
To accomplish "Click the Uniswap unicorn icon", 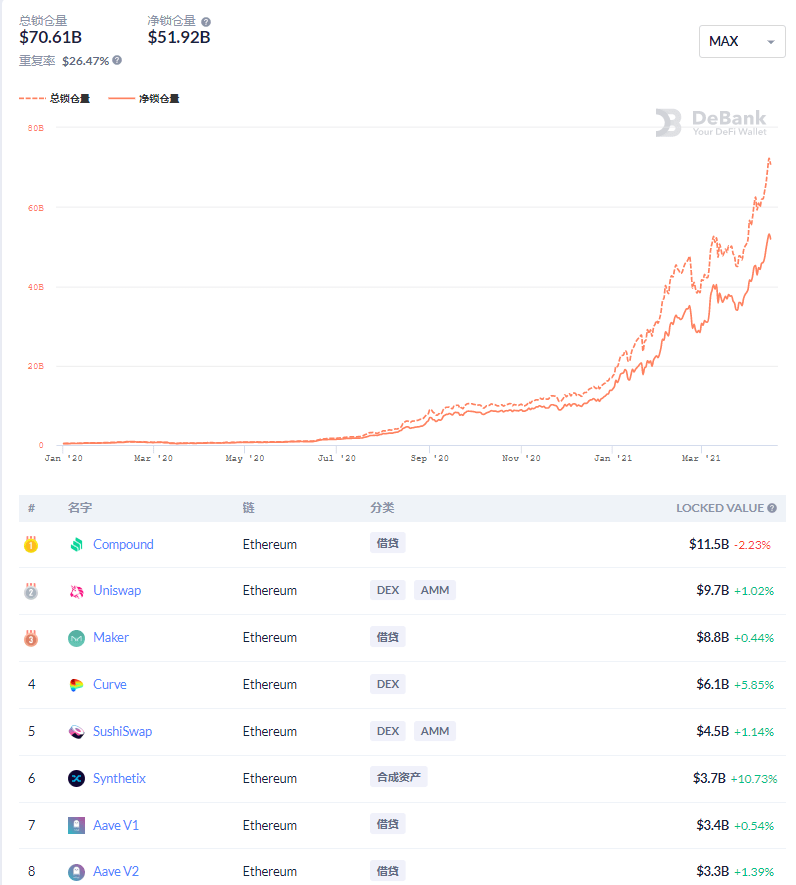I will click(x=76, y=591).
